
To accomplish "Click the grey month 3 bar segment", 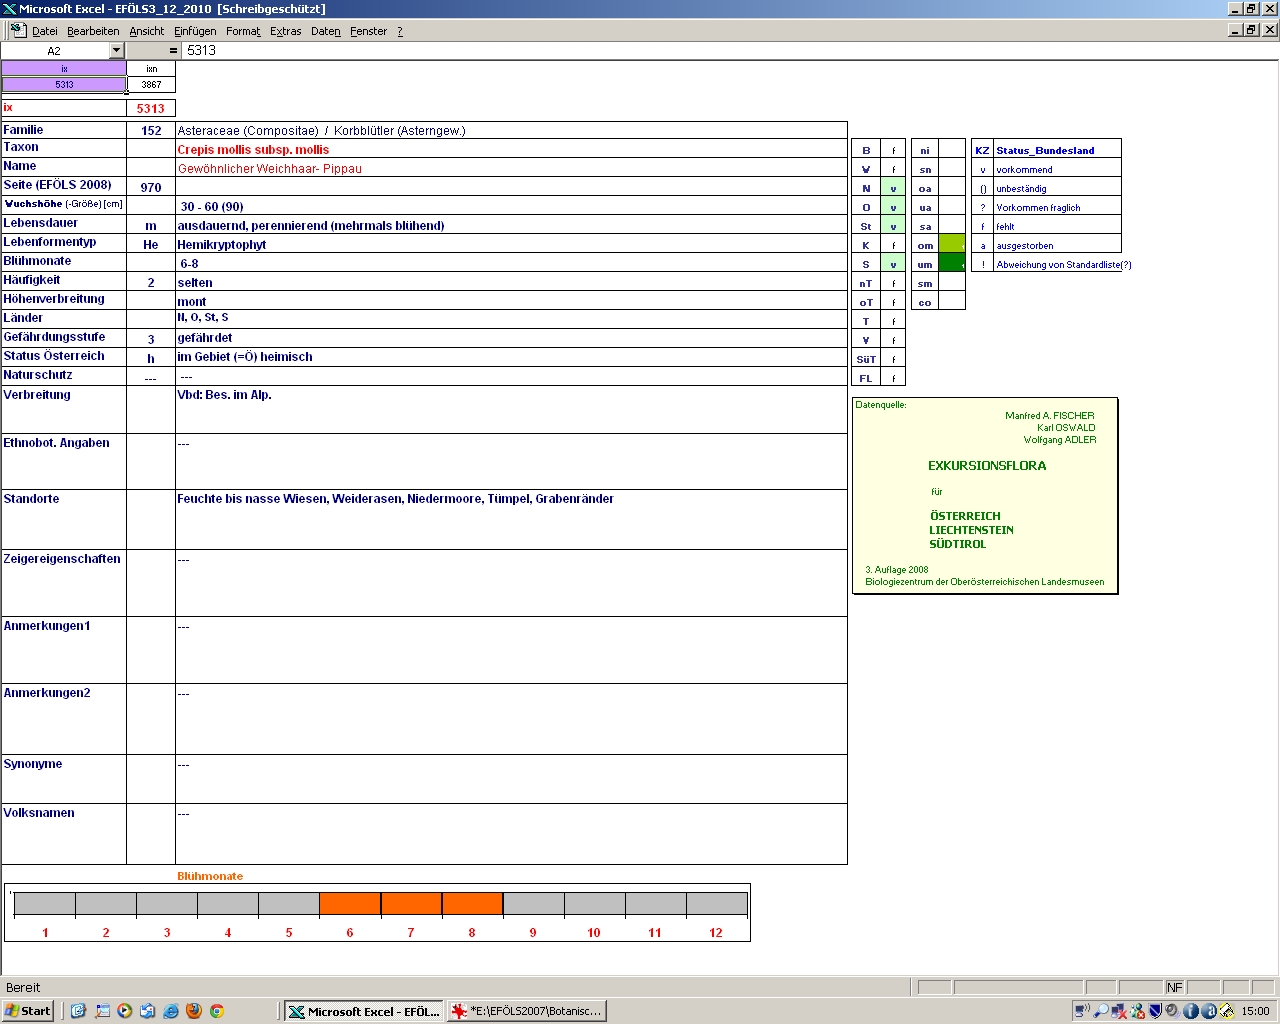I will [167, 903].
